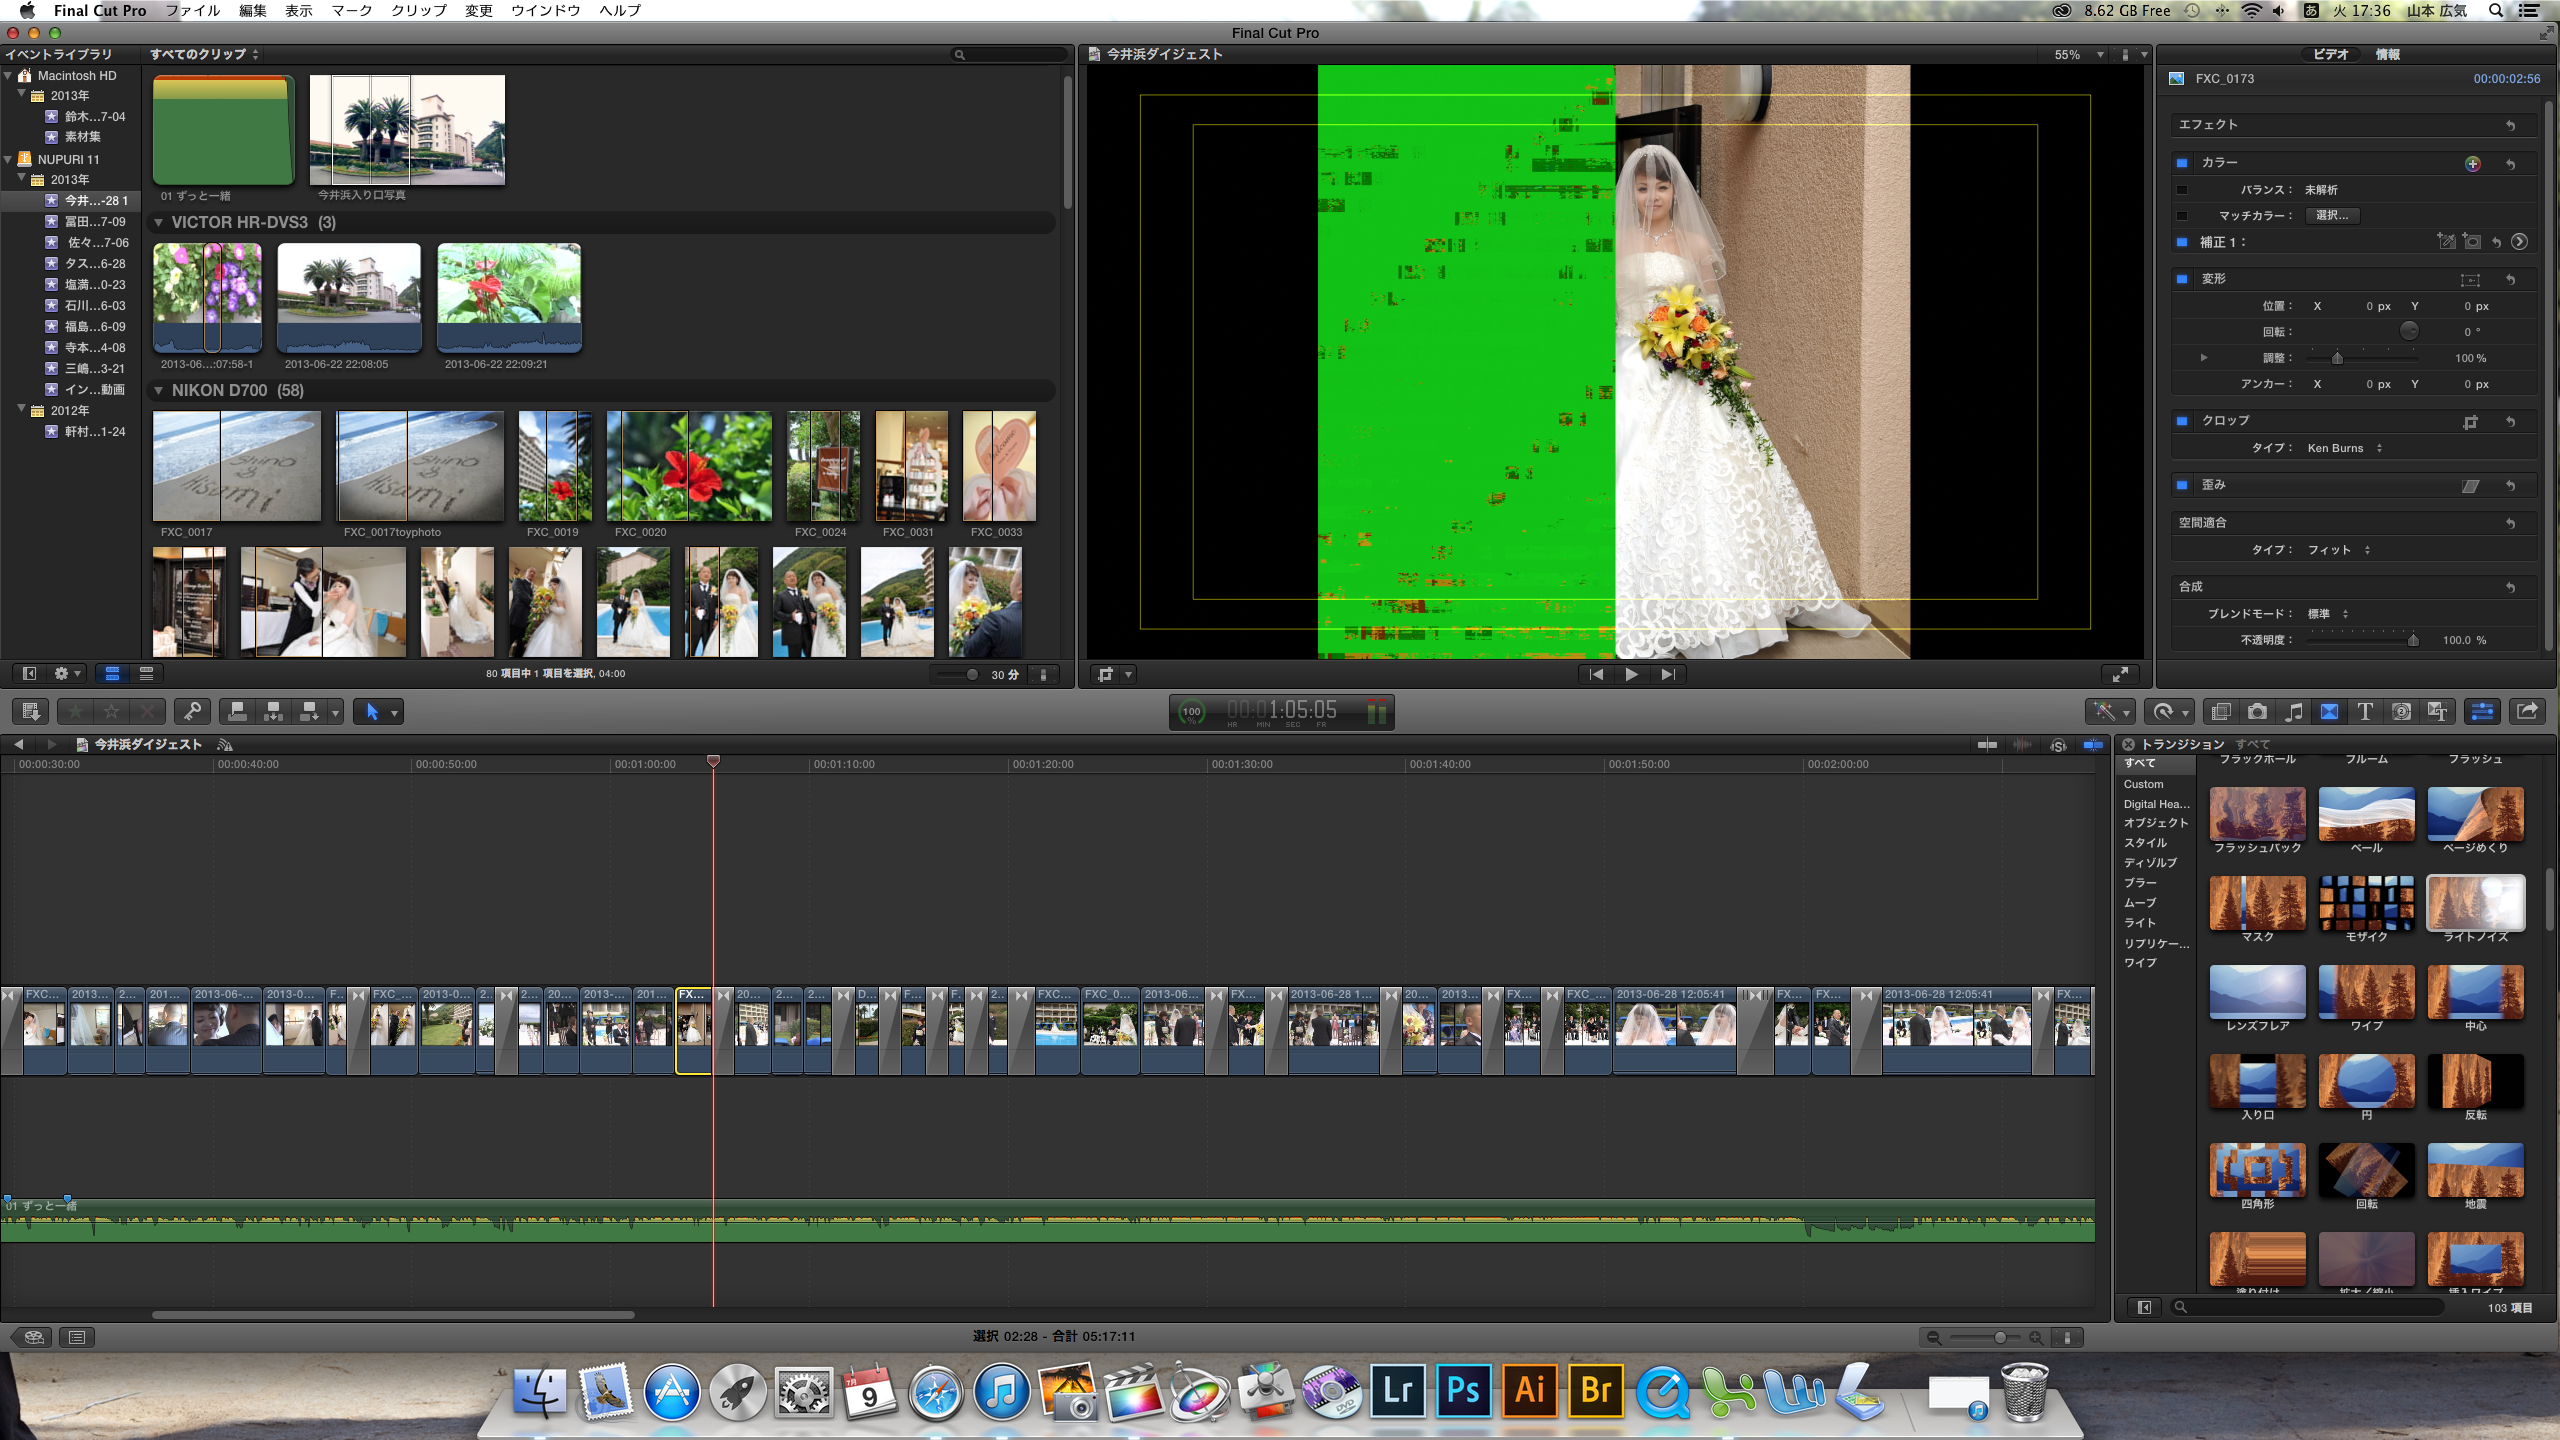Open the background tasks percent dial
The width and height of the screenshot is (2560, 1440).
click(x=1191, y=712)
